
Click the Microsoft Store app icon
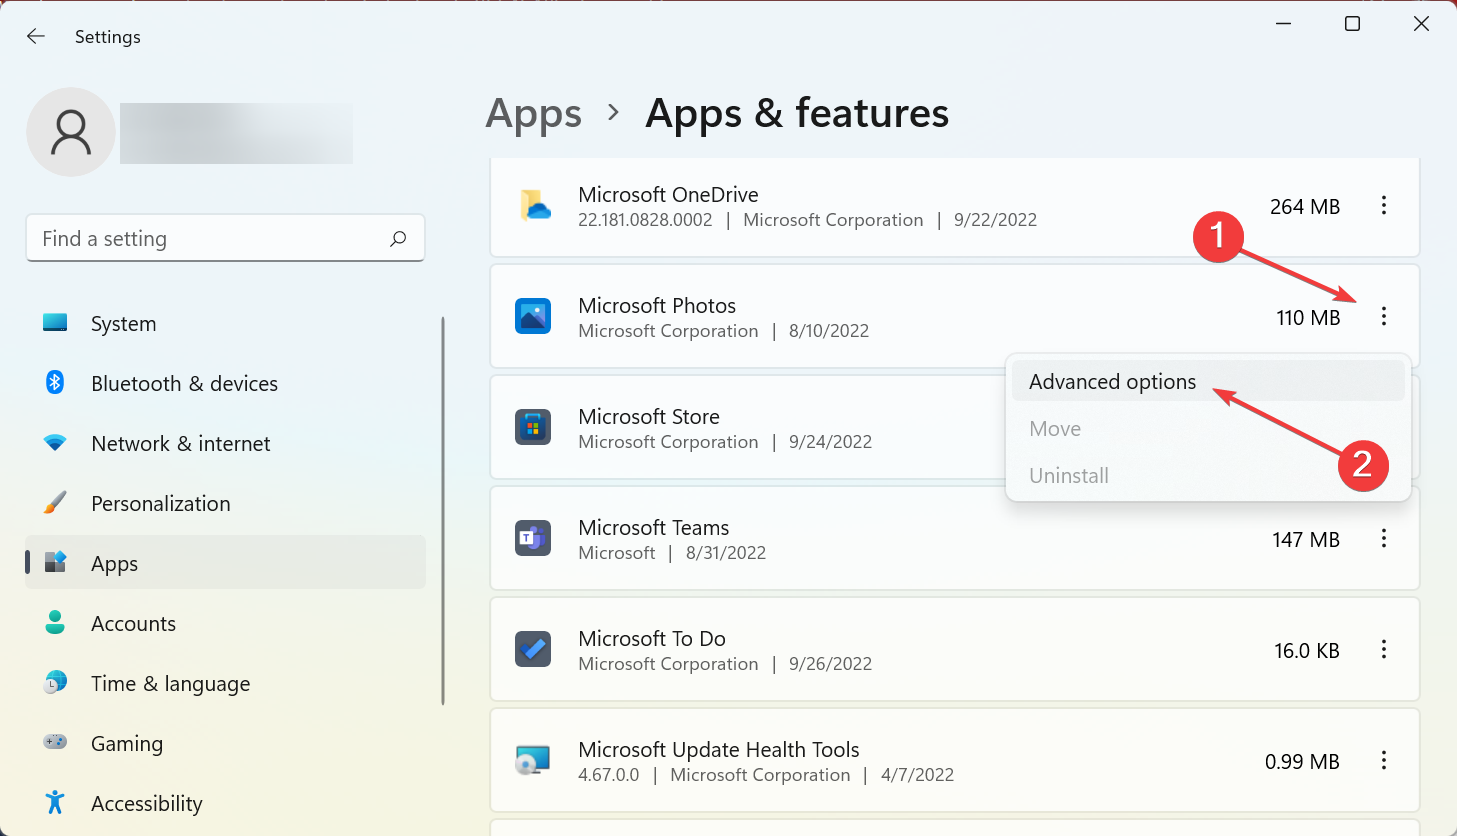[x=533, y=428]
